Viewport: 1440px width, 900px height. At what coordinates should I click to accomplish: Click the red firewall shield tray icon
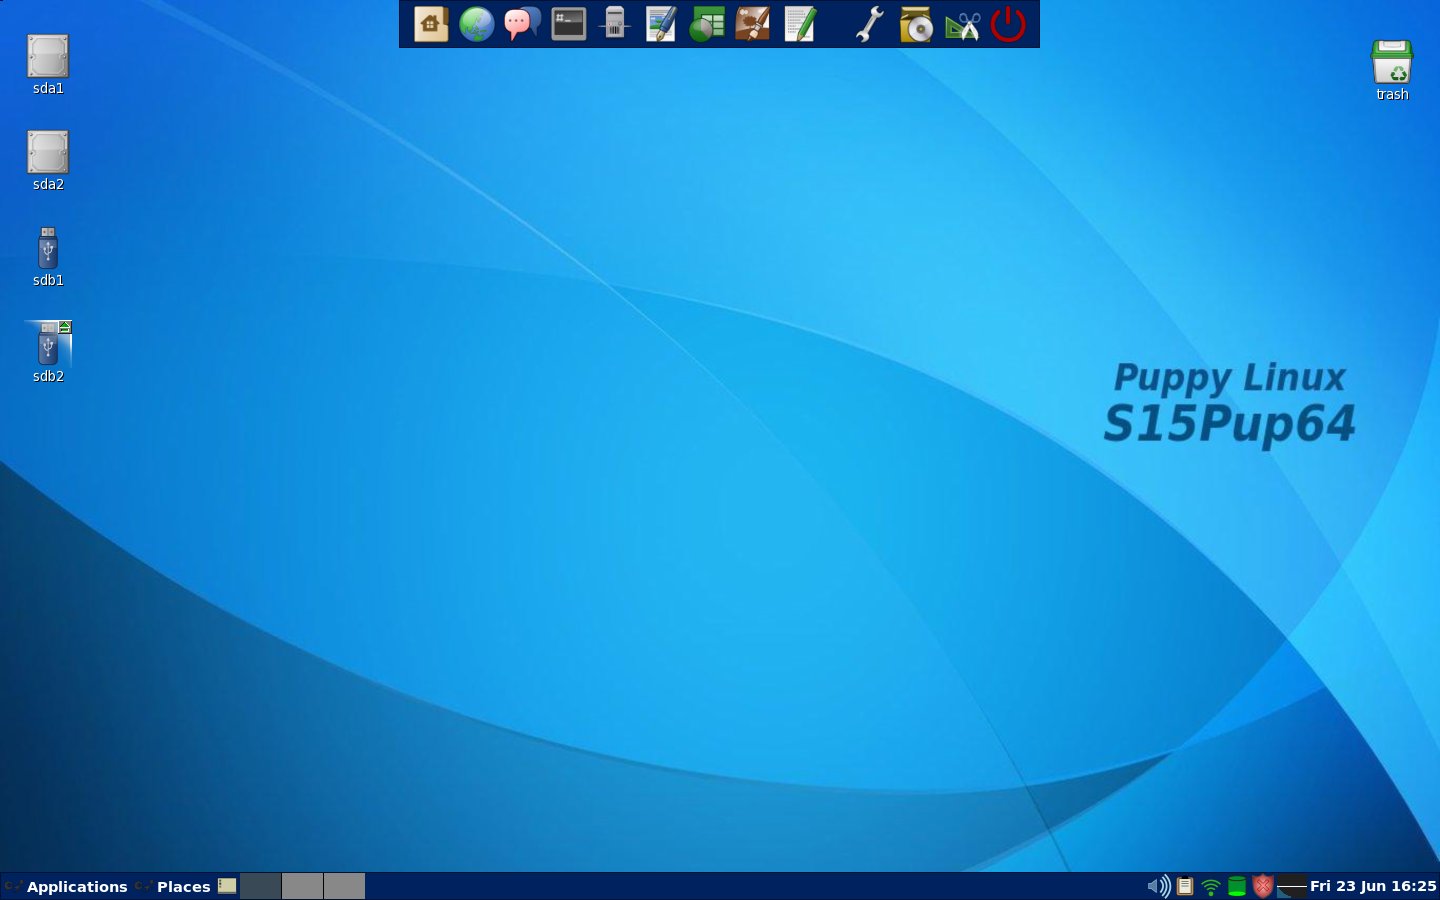click(1263, 886)
